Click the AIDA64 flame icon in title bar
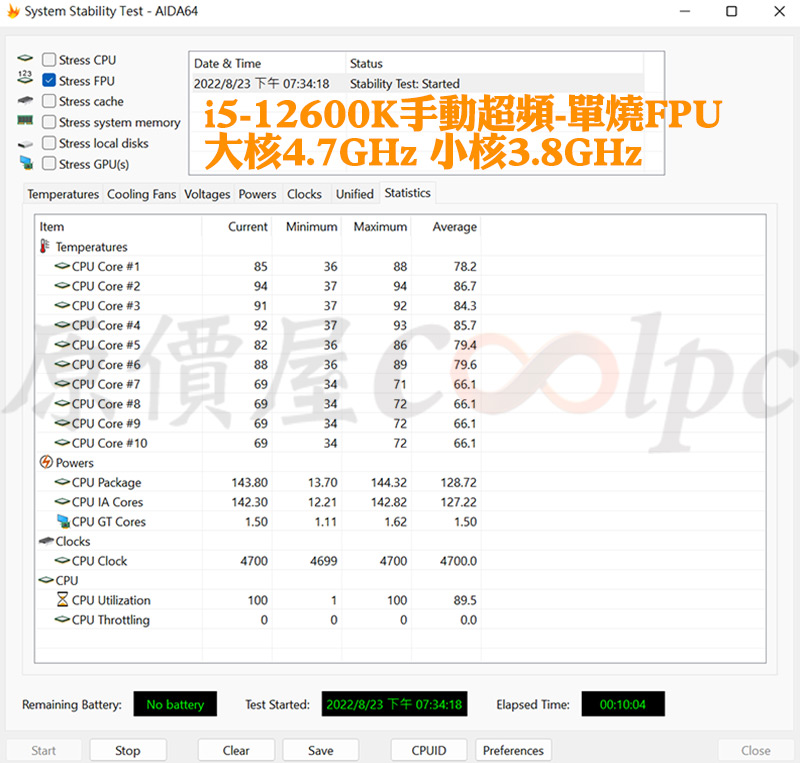The width and height of the screenshot is (800, 763). pos(13,11)
